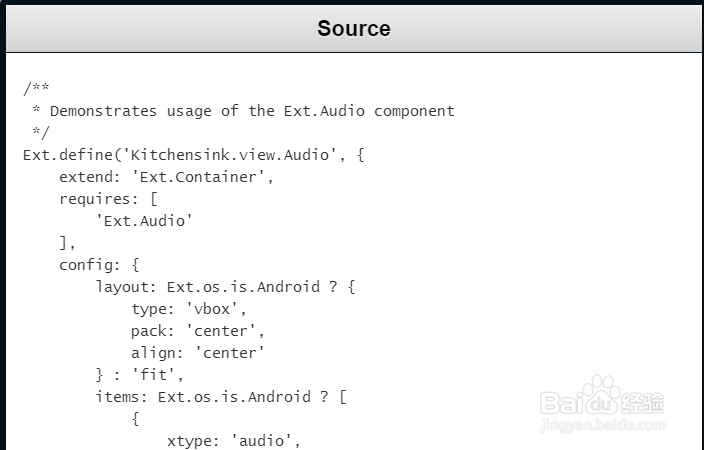Image resolution: width=704 pixels, height=450 pixels.
Task: Click the Source title bar heading
Action: coord(353,28)
